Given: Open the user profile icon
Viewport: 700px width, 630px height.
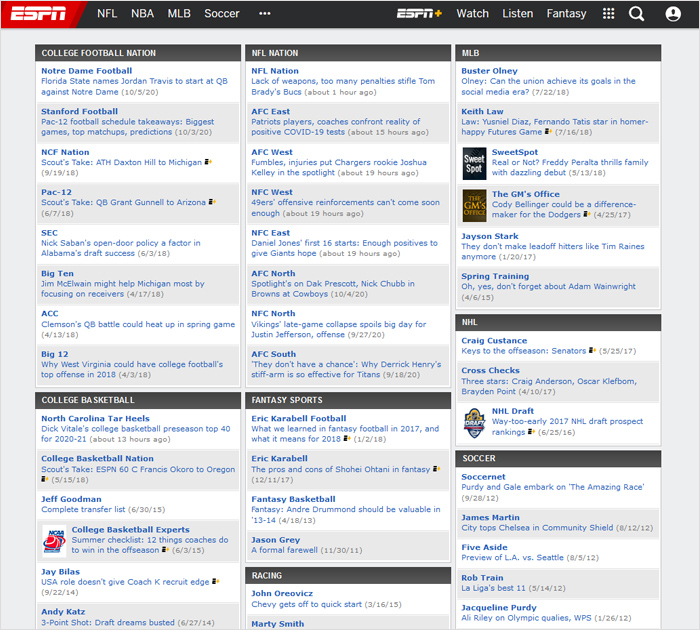Looking at the screenshot, I should point(673,14).
